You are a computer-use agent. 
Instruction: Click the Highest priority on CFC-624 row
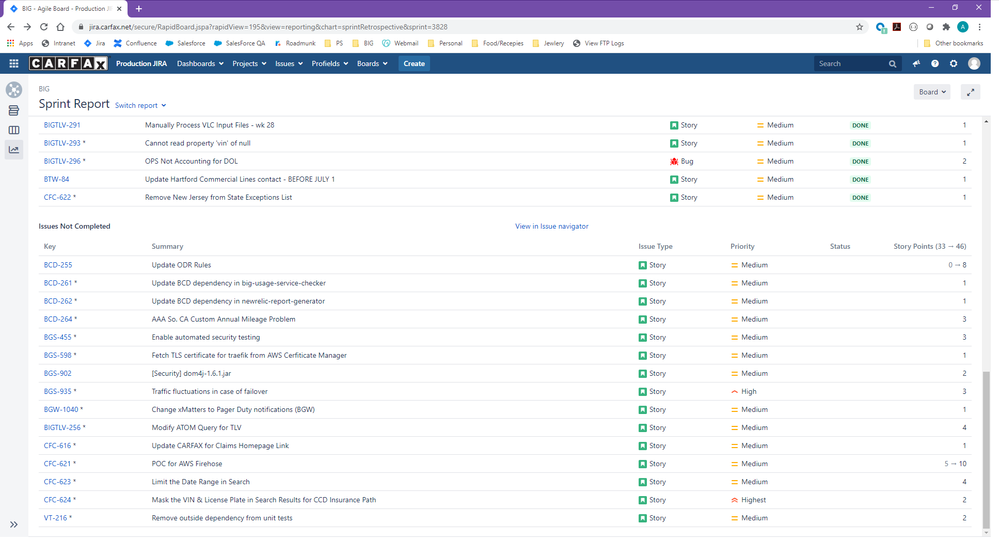(x=749, y=501)
